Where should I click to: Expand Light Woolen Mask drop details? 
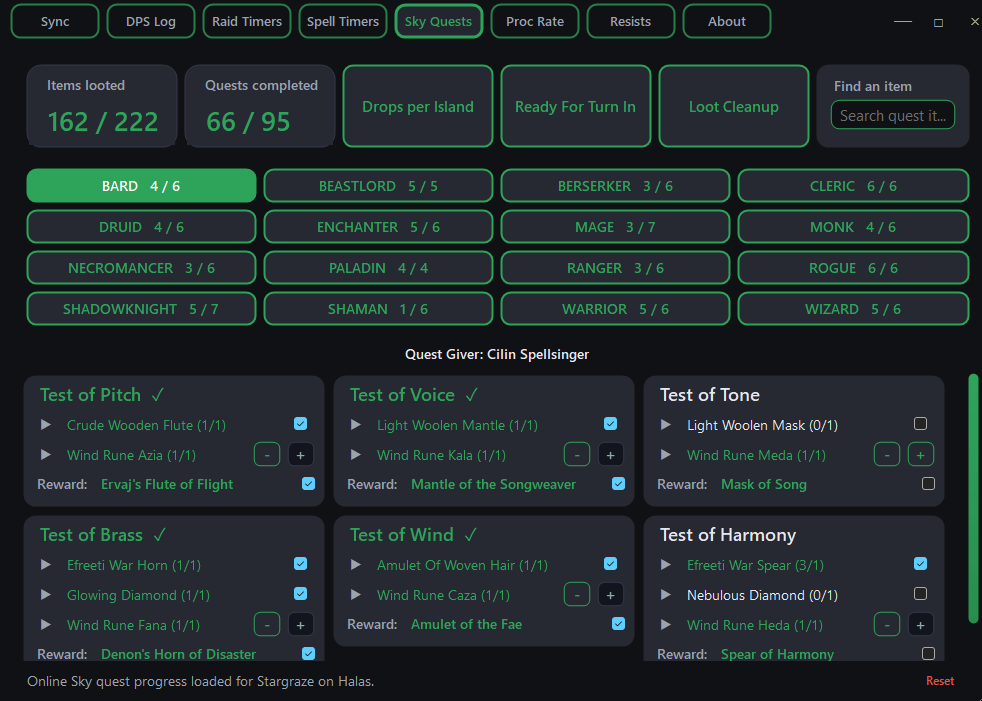pyautogui.click(x=666, y=425)
